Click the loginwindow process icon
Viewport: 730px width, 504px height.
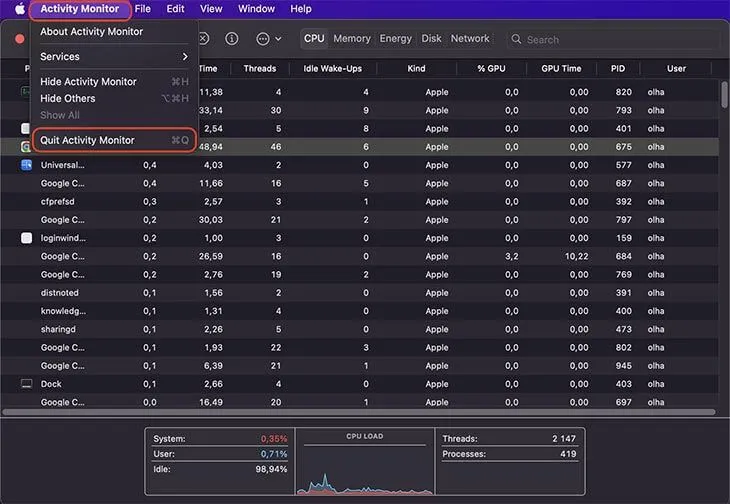pyautogui.click(x=27, y=238)
